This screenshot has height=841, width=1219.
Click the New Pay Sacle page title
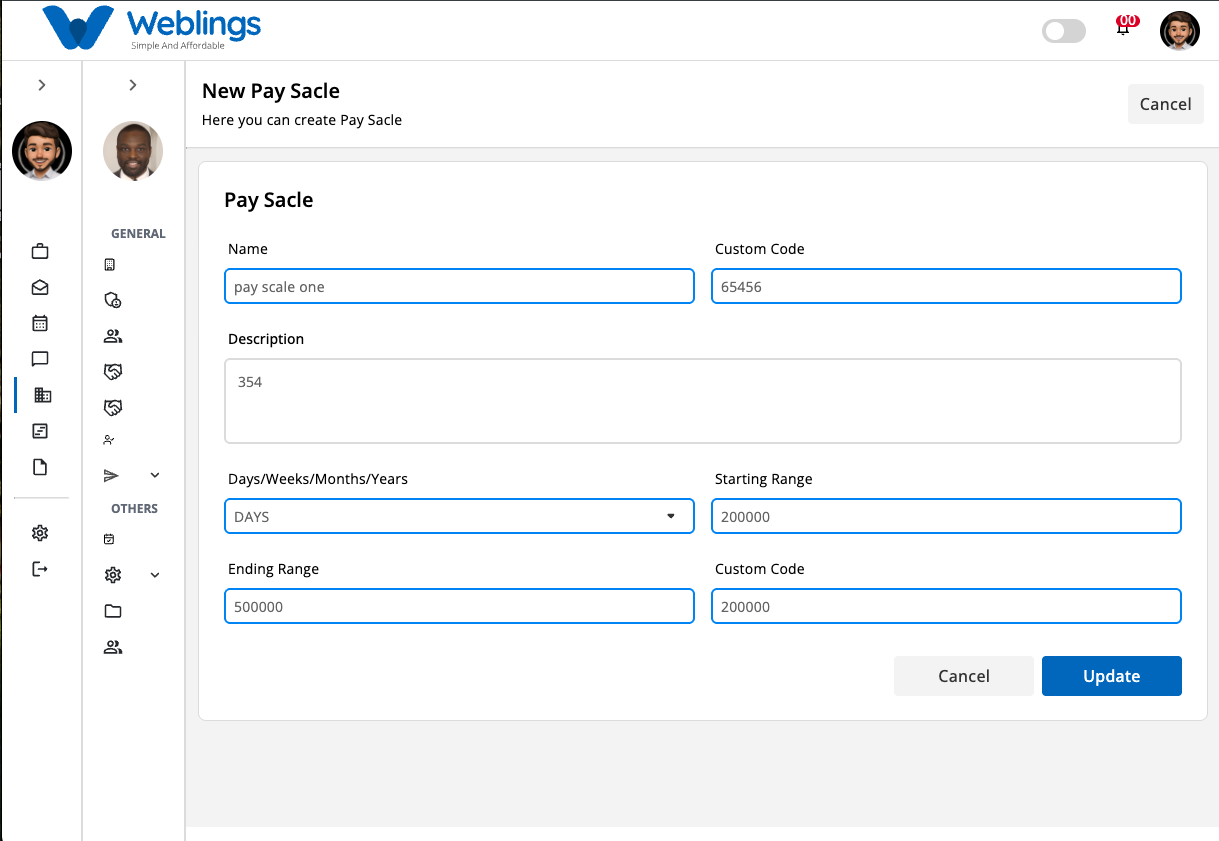[x=271, y=91]
